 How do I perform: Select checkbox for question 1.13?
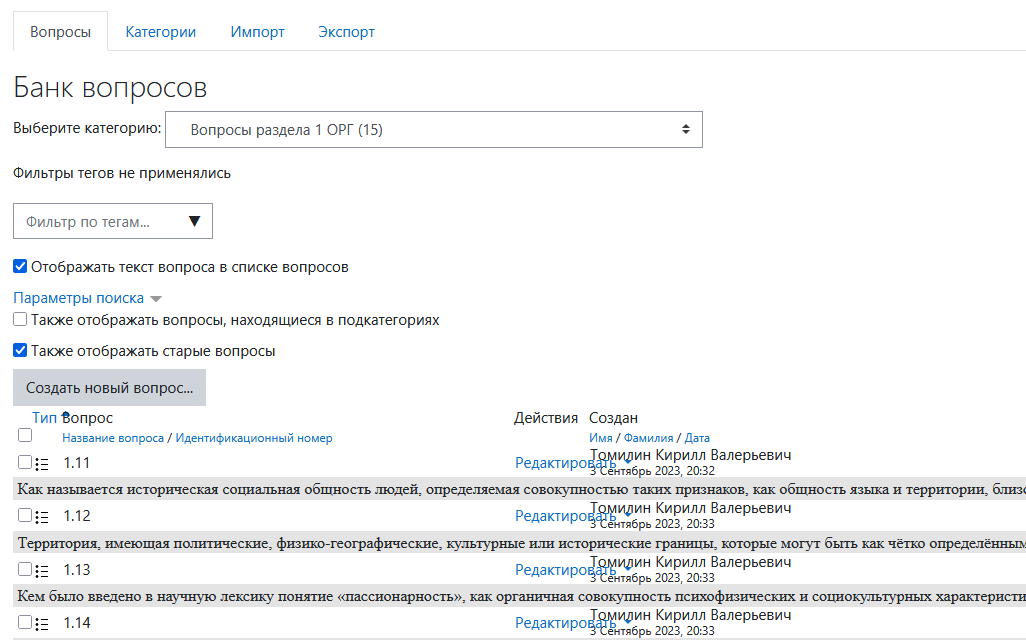(25, 569)
